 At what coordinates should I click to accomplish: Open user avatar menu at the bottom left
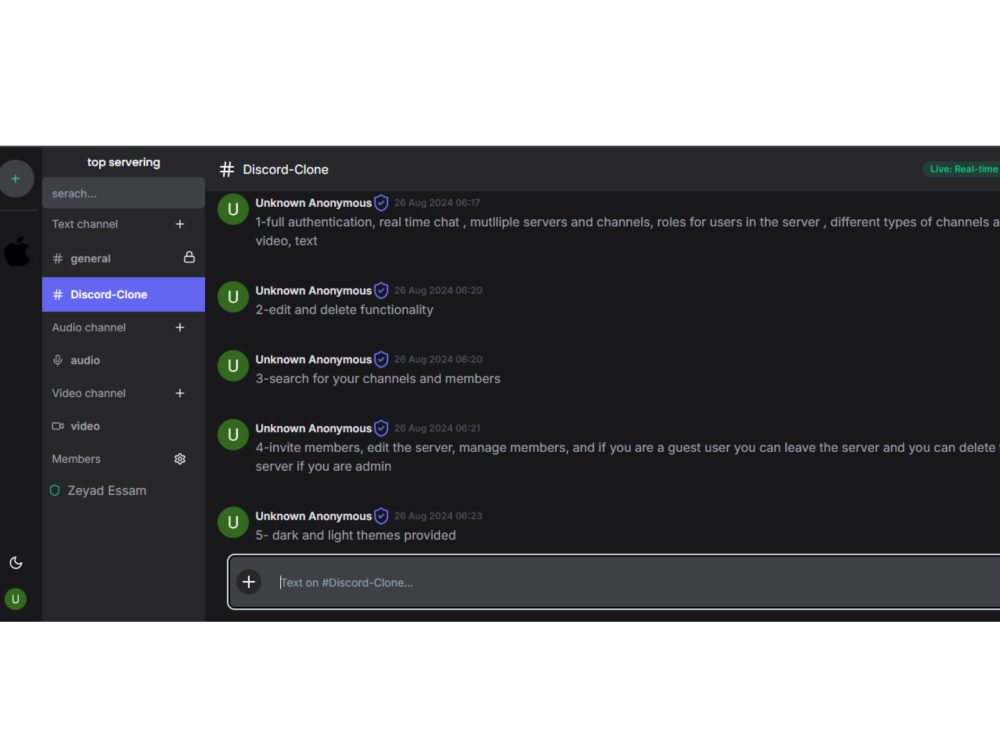[15, 599]
